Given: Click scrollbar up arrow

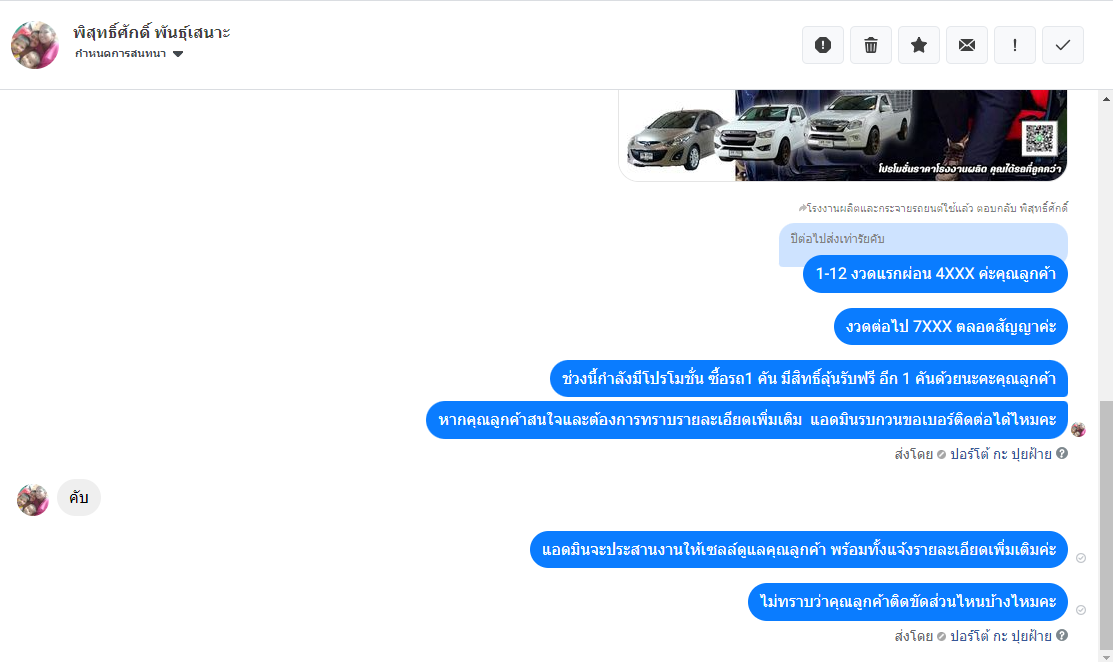Looking at the screenshot, I should pyautogui.click(x=1106, y=99).
